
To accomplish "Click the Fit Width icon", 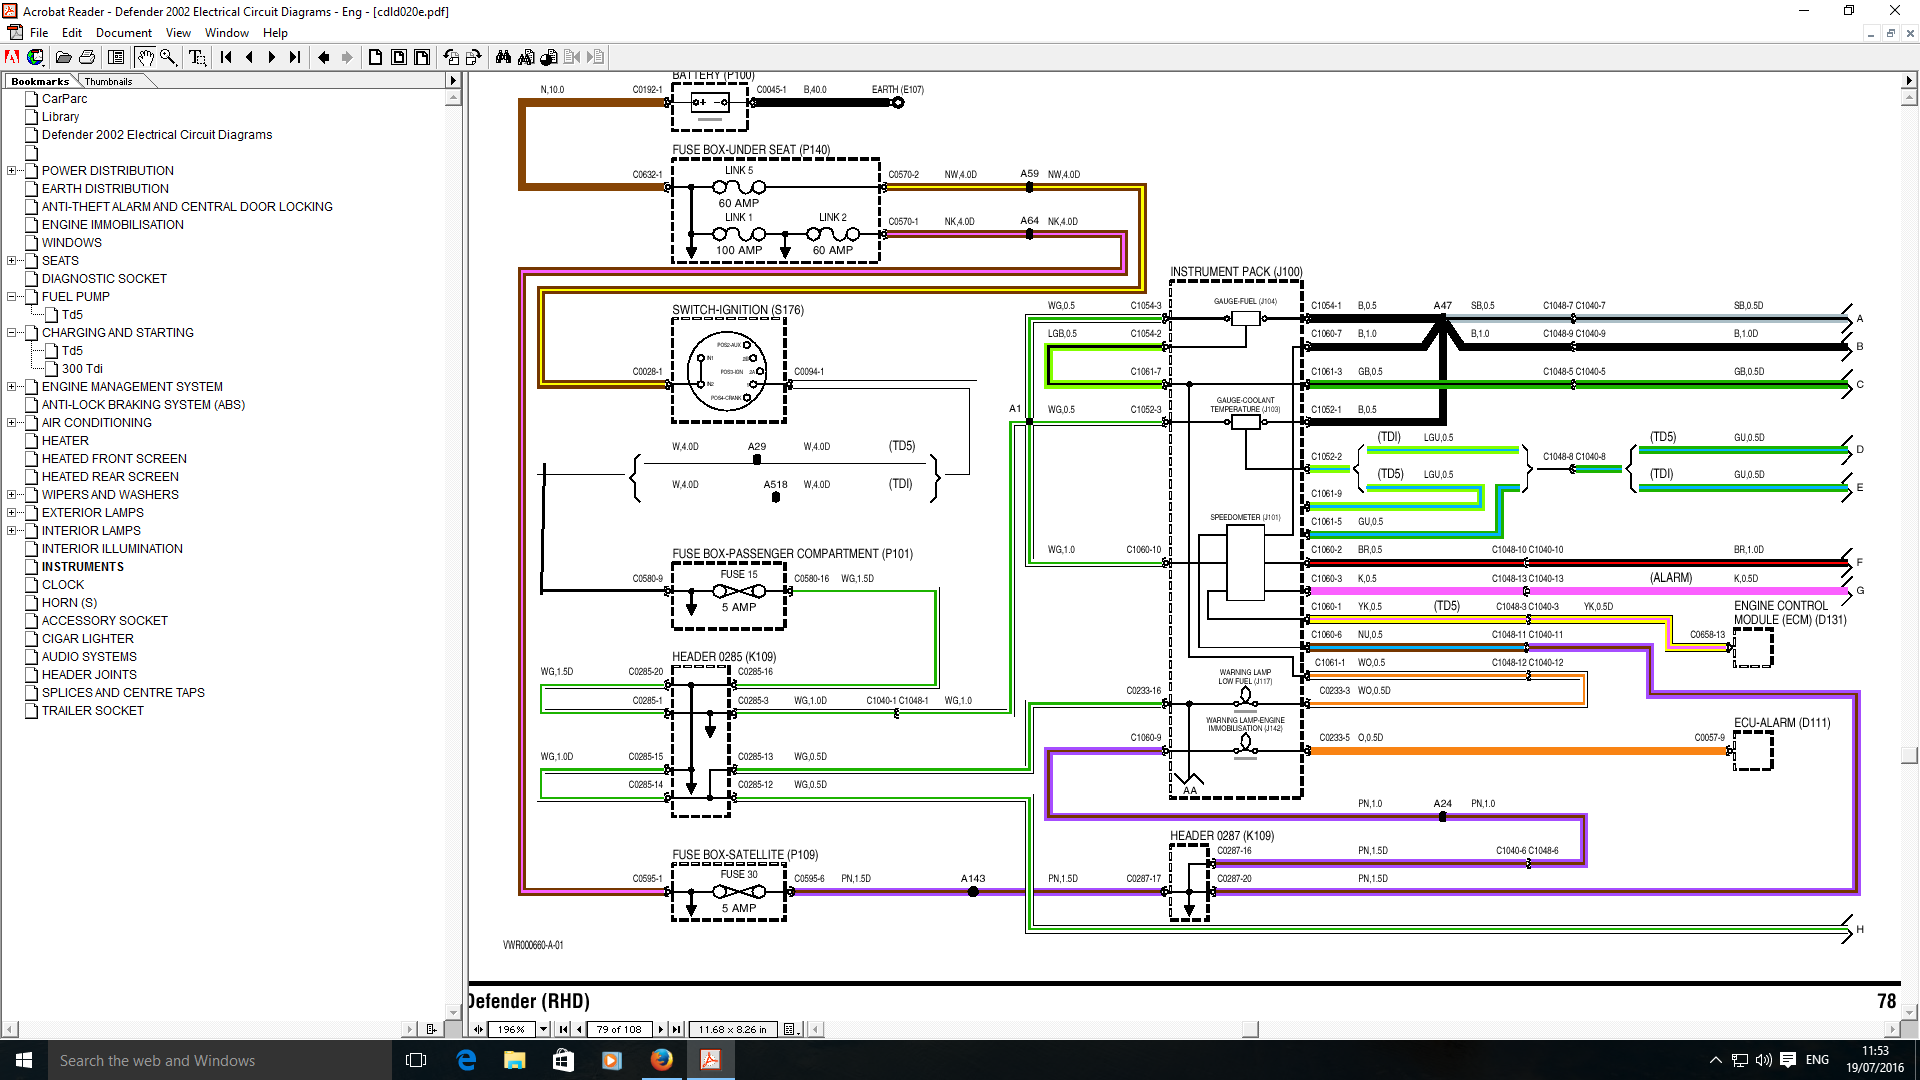I will (x=422, y=57).
